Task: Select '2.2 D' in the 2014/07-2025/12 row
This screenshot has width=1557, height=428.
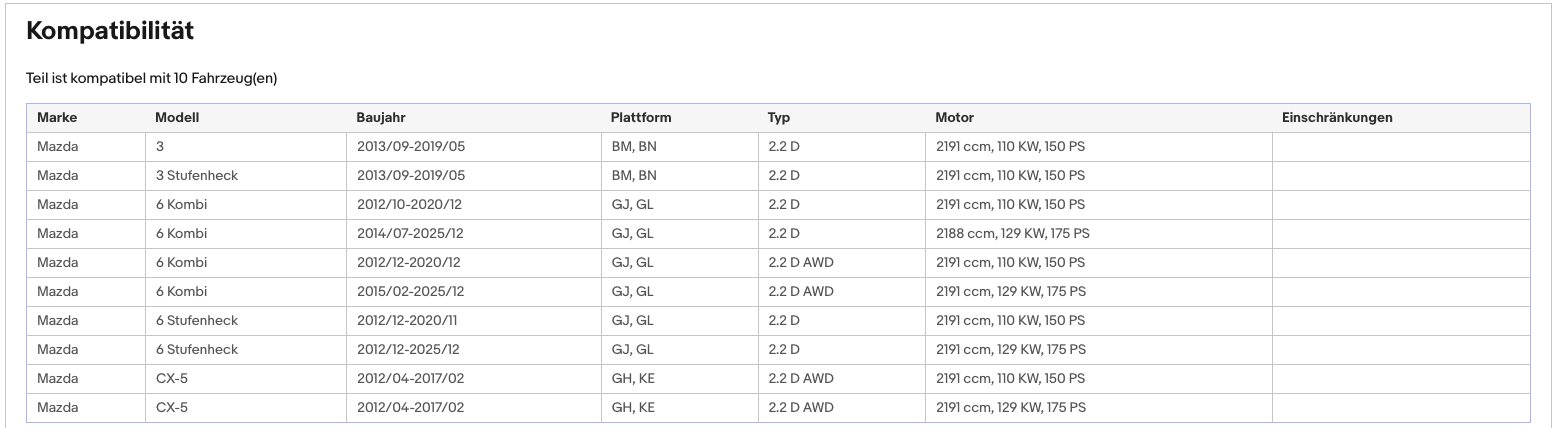Action: click(x=784, y=234)
